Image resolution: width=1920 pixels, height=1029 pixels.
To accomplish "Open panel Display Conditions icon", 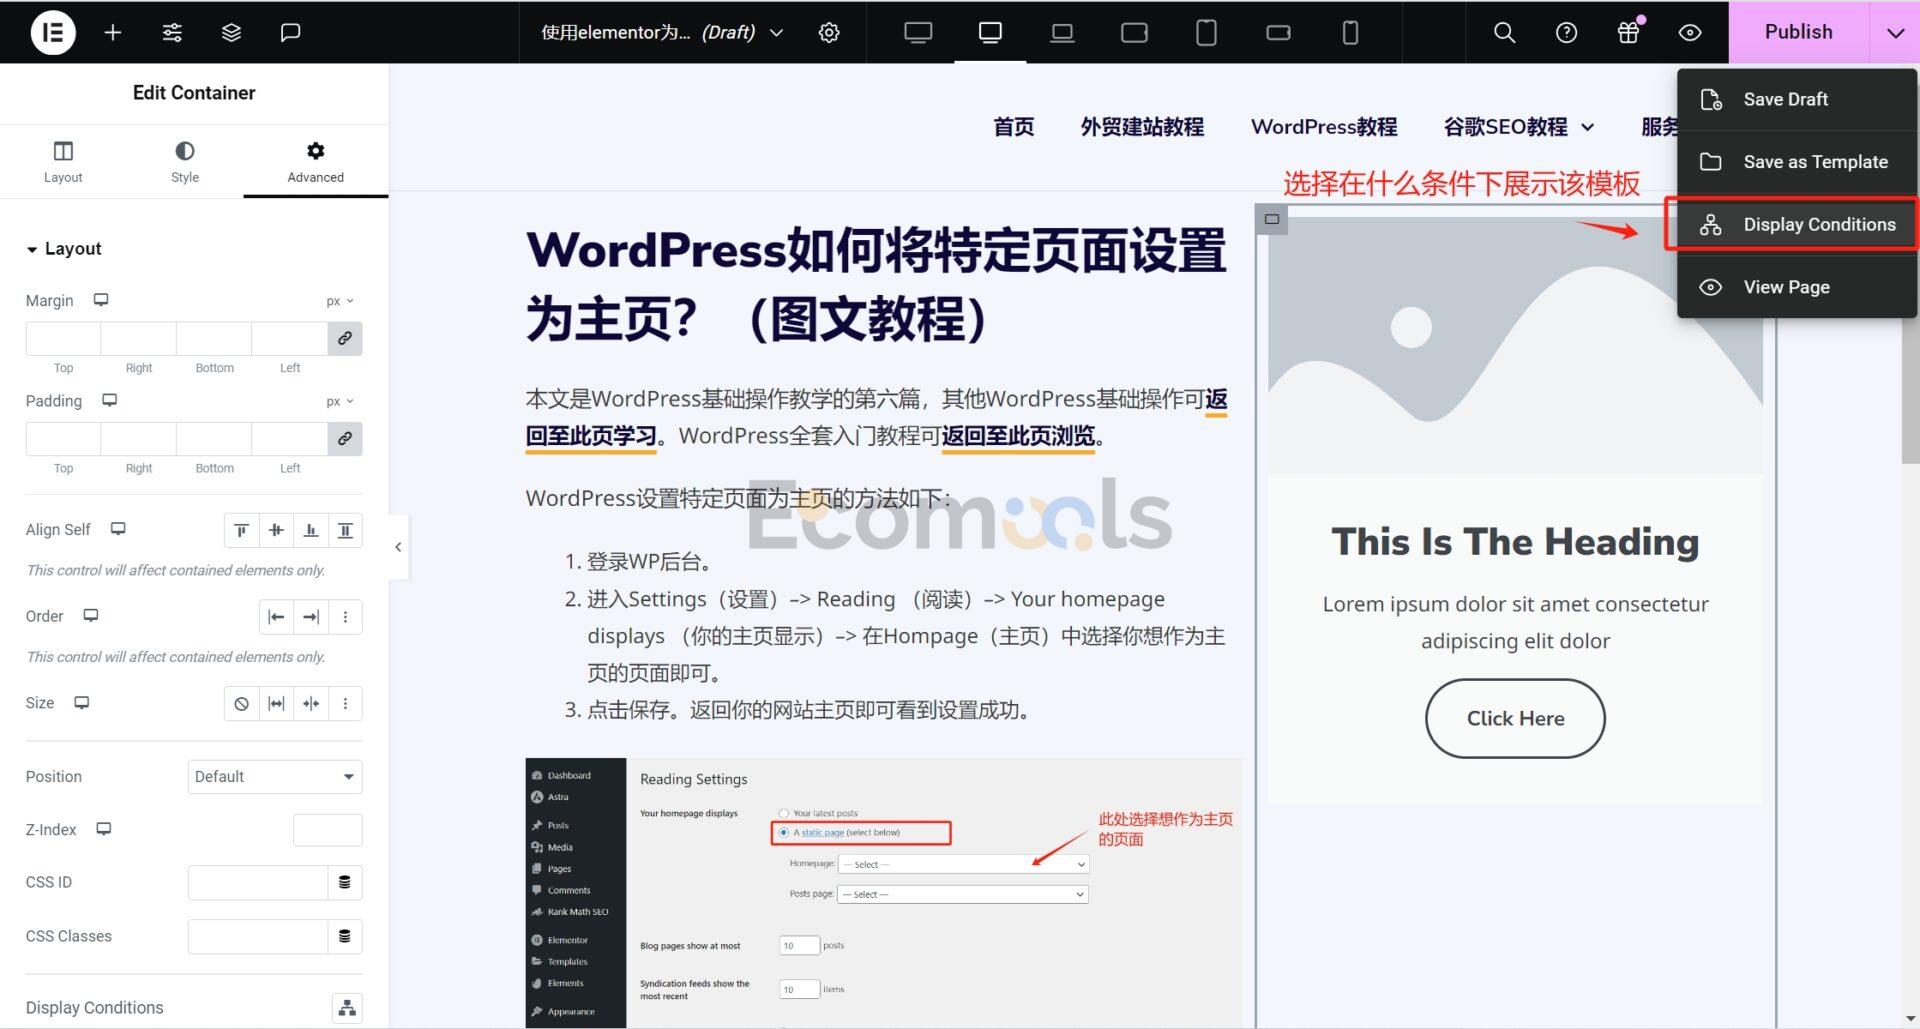I will 347,1008.
